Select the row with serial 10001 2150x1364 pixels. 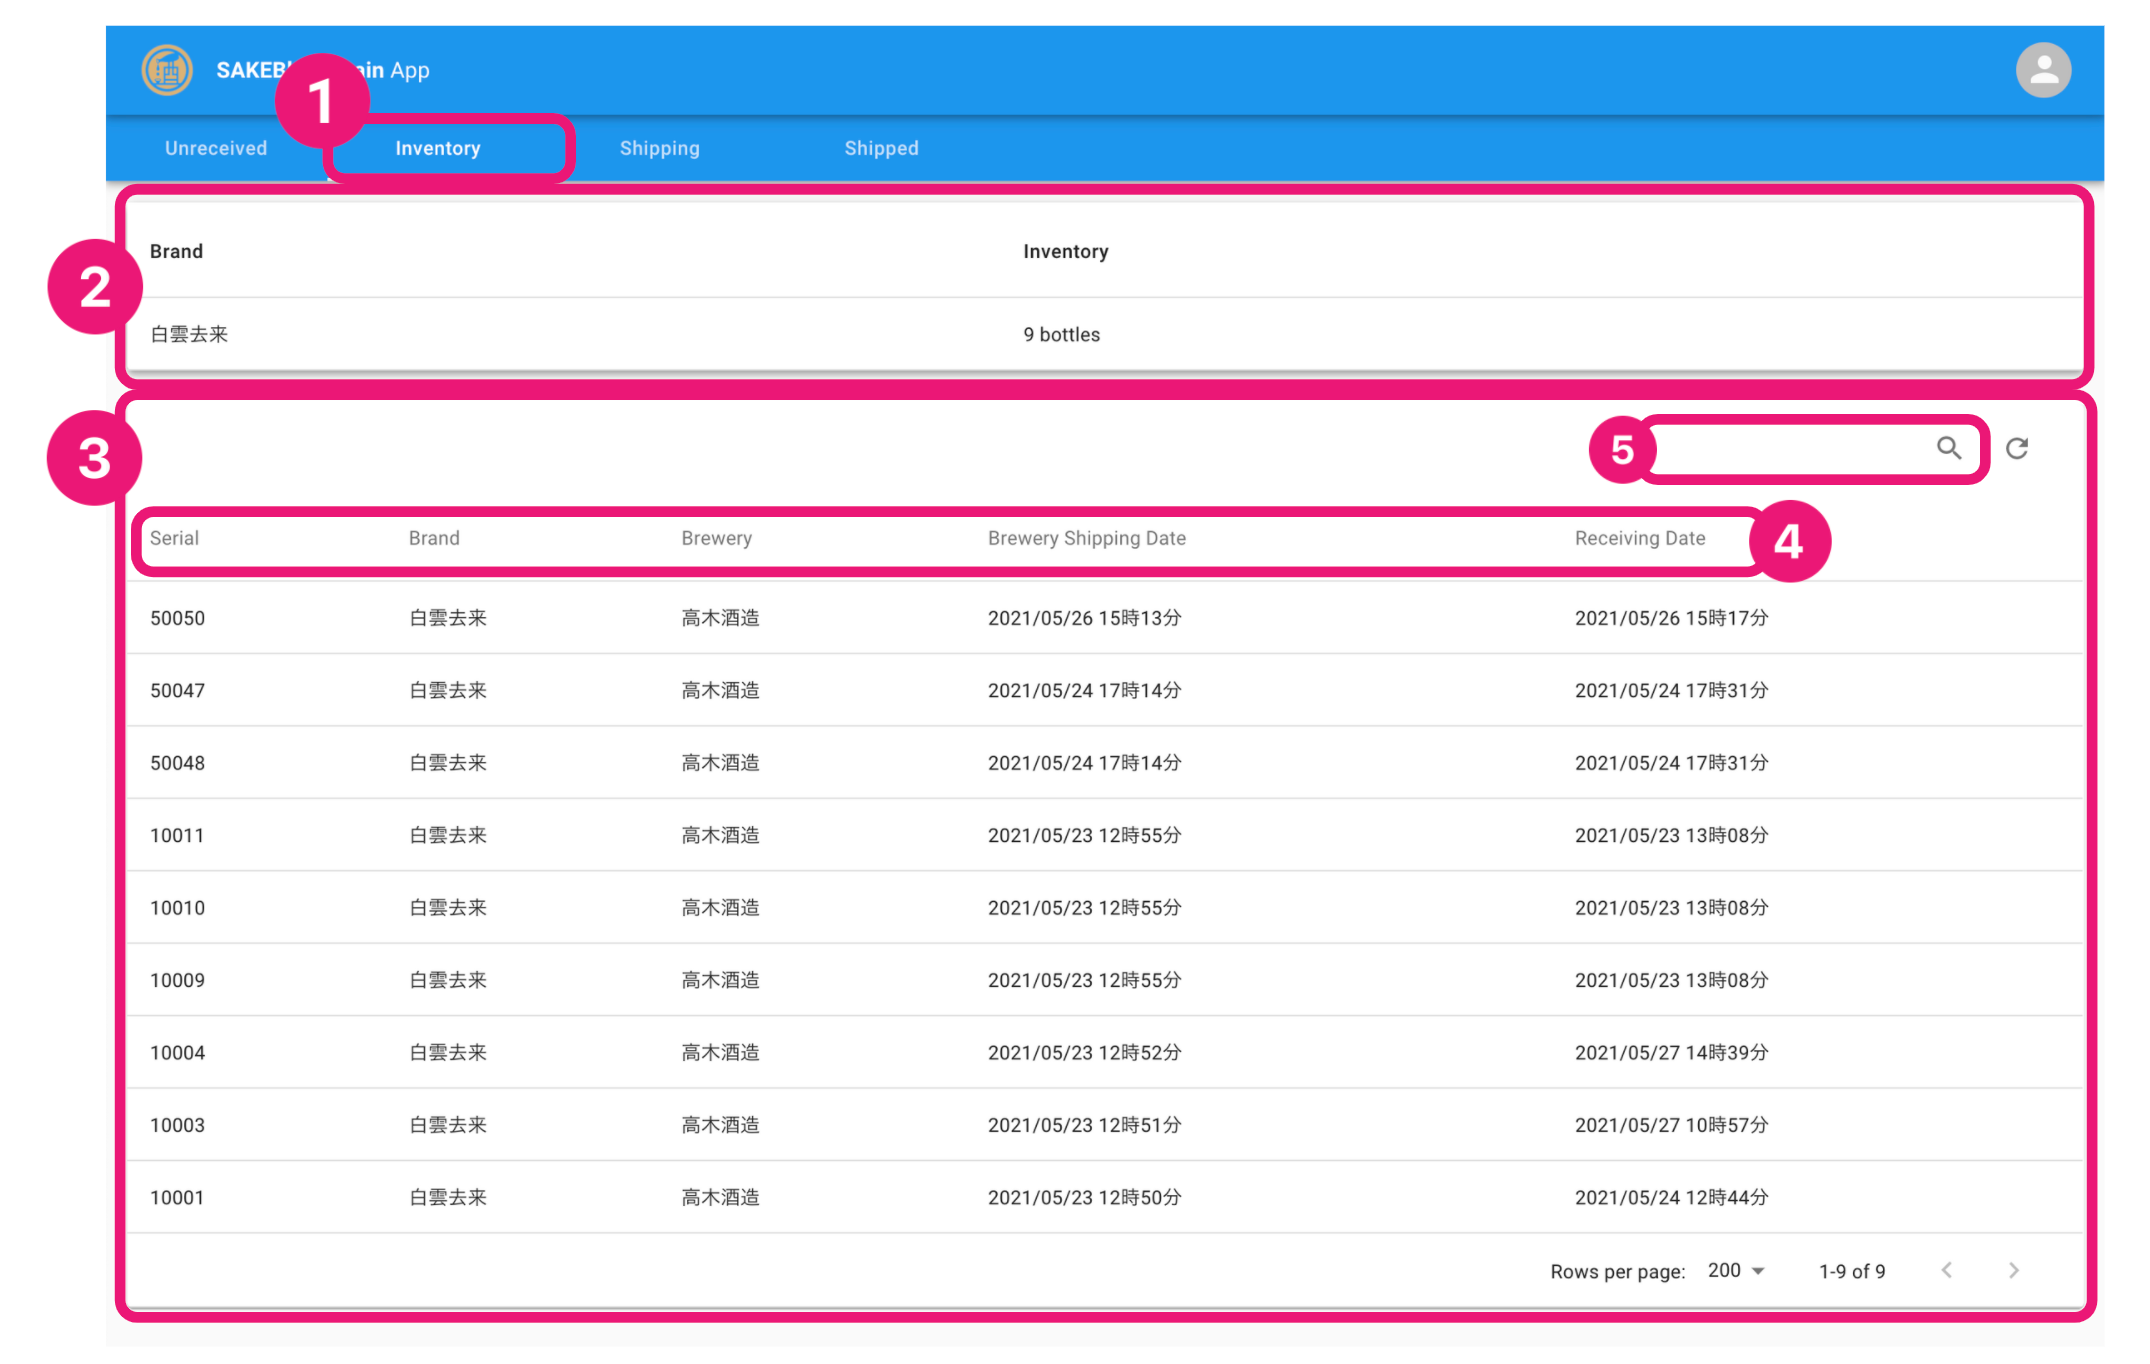click(x=178, y=1197)
